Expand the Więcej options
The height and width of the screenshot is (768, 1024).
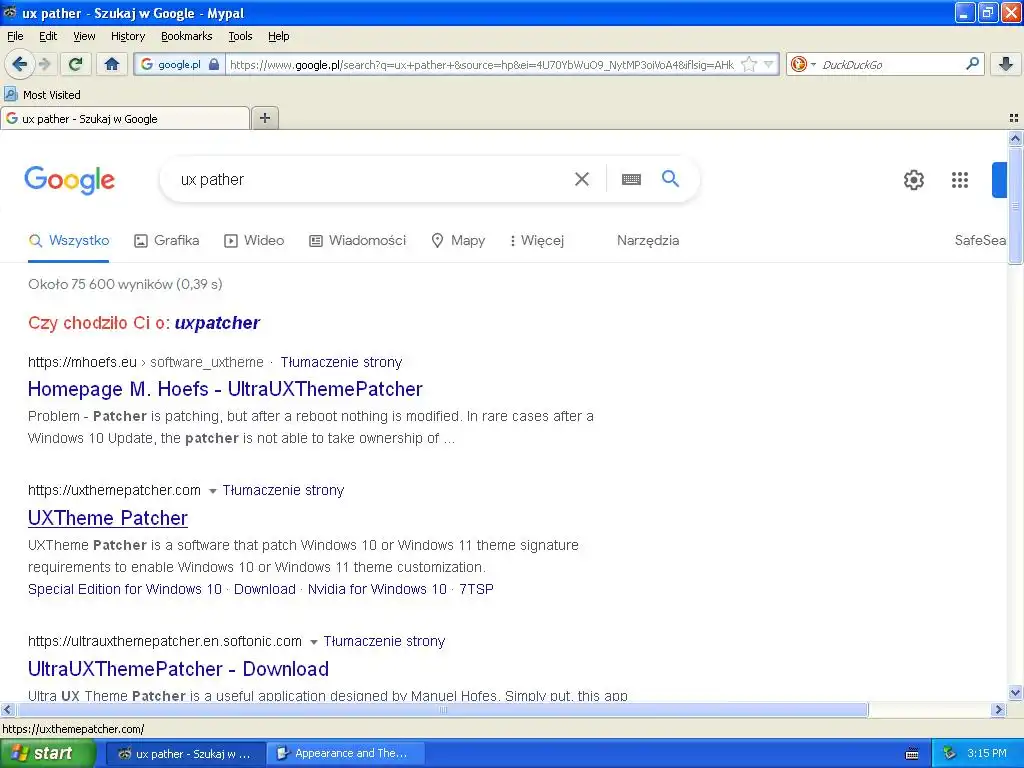(x=537, y=240)
